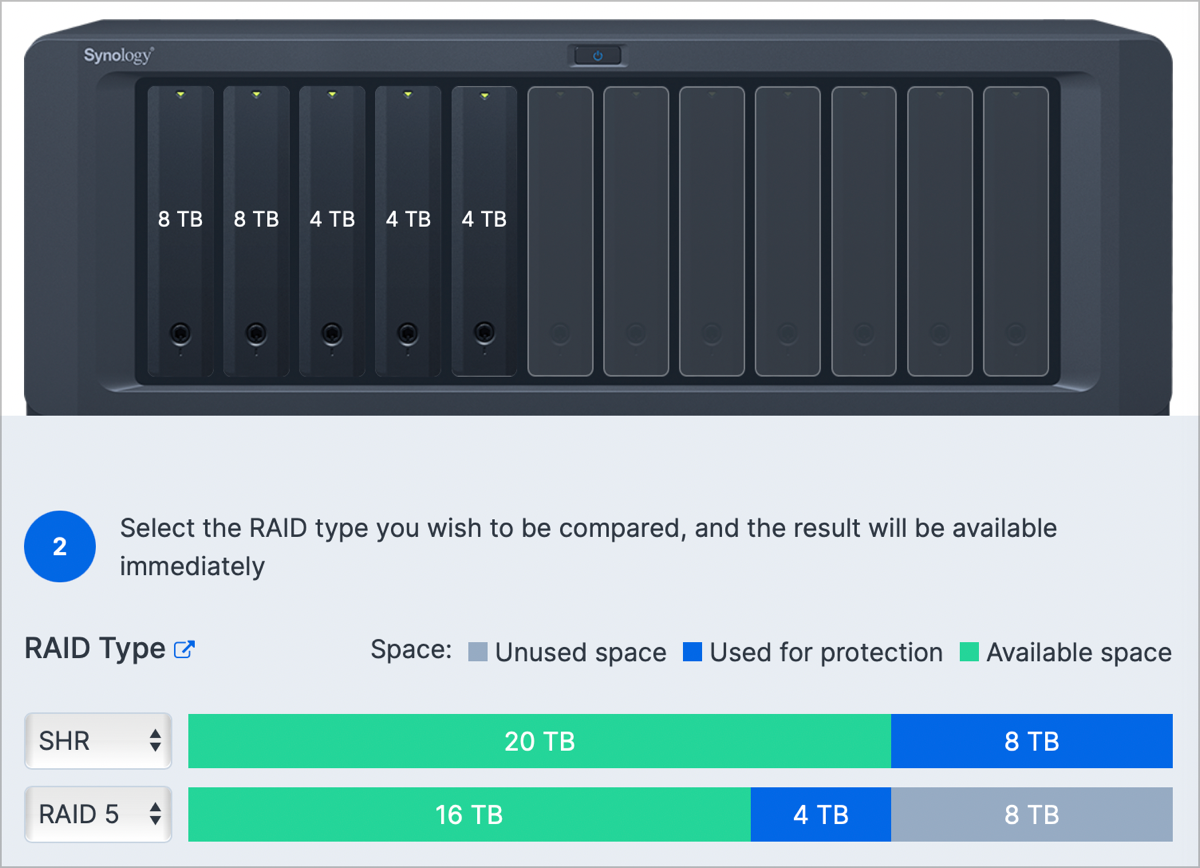
Task: Click the SHR 20 TB available space bar
Action: point(539,741)
